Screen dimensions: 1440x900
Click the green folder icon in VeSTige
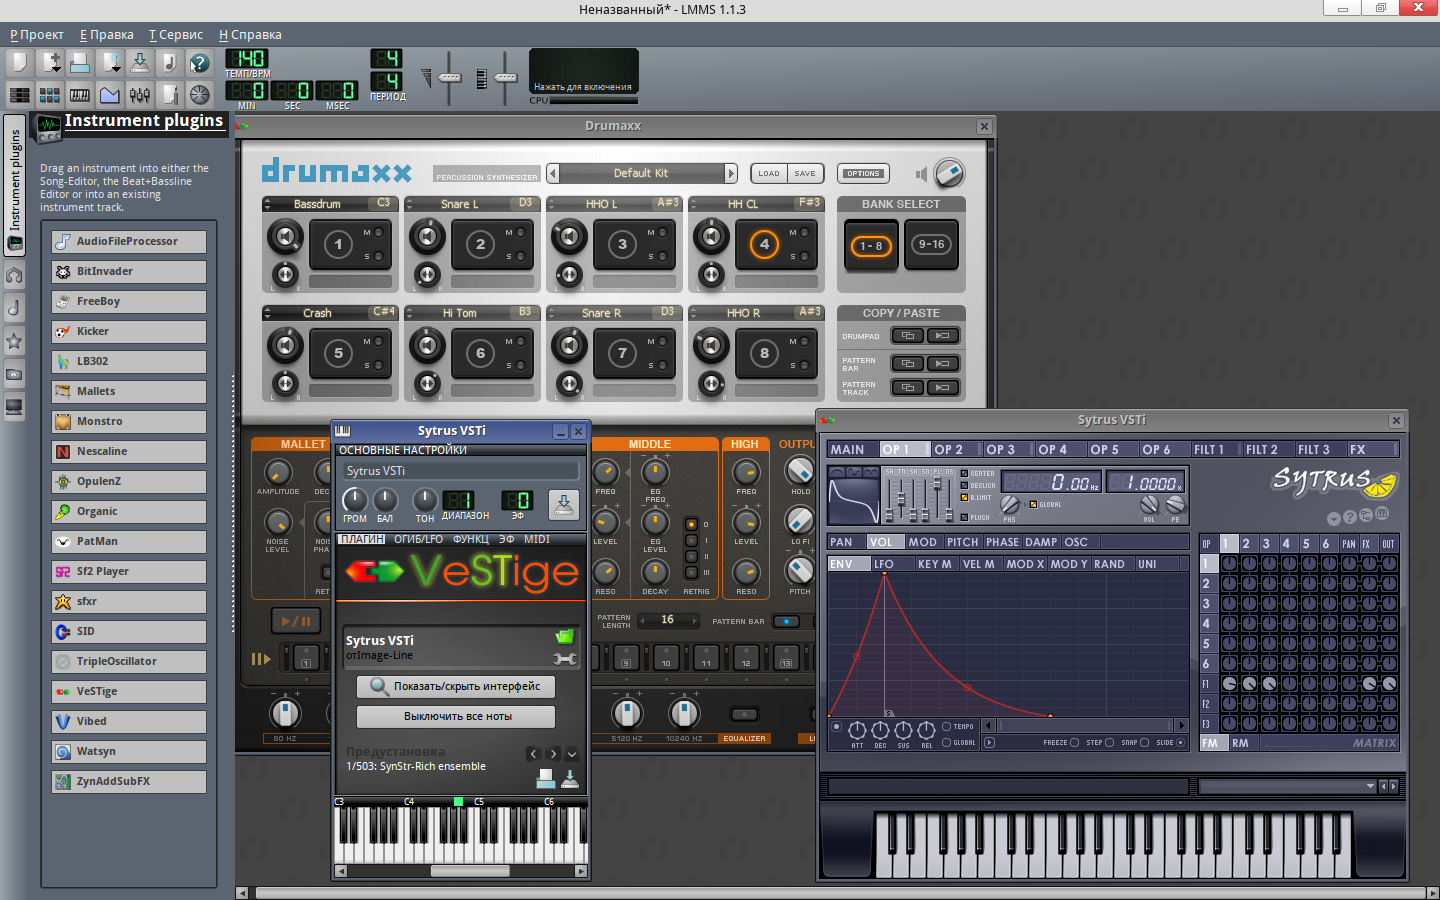pos(564,636)
